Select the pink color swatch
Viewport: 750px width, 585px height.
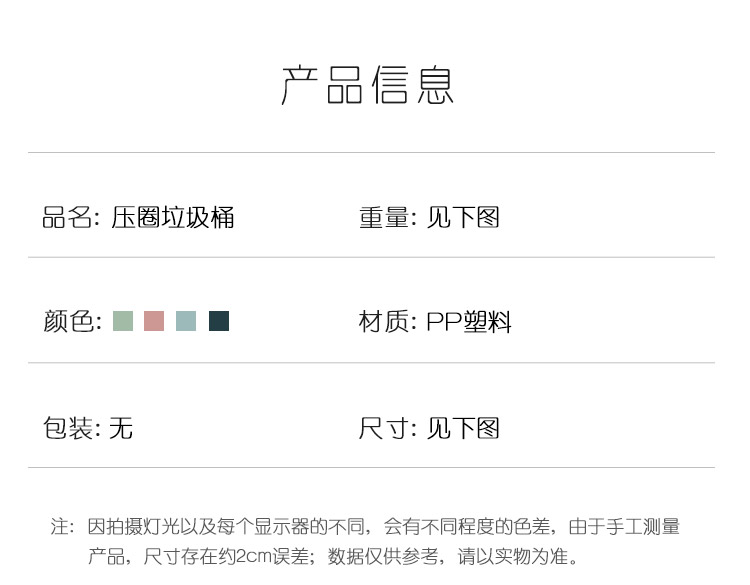(x=154, y=321)
